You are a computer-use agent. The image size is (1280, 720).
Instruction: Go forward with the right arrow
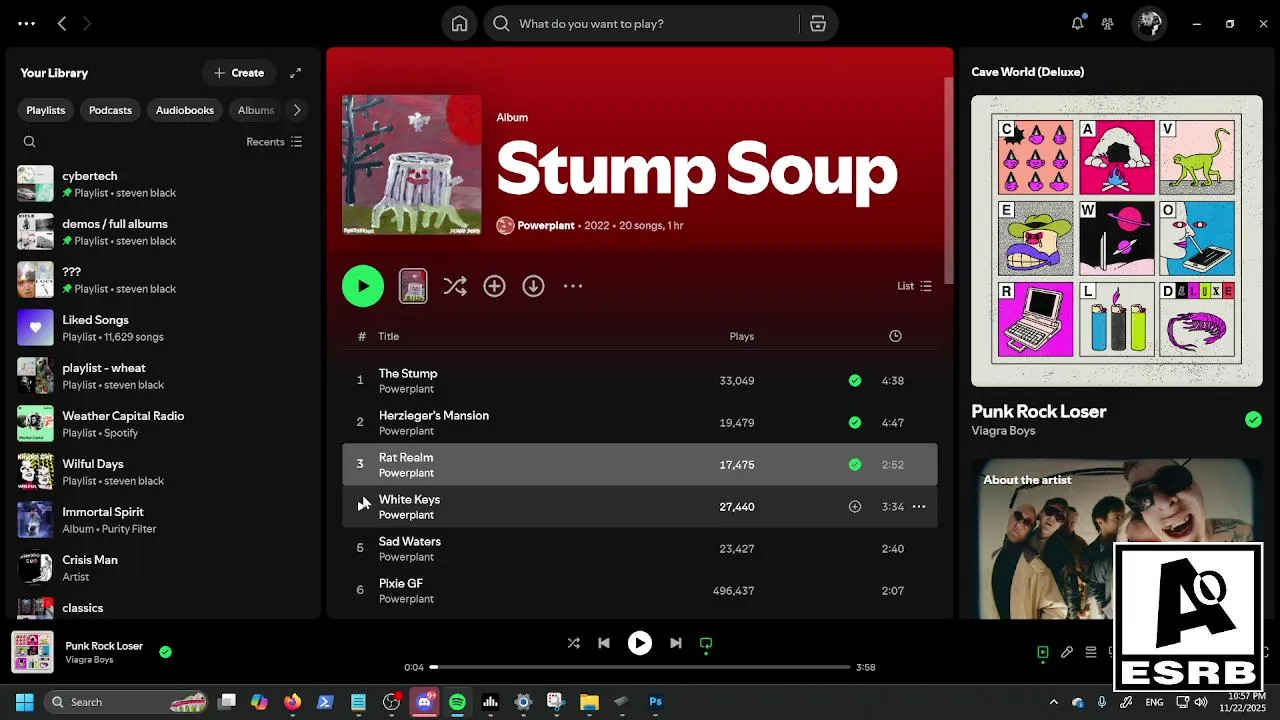(x=87, y=24)
